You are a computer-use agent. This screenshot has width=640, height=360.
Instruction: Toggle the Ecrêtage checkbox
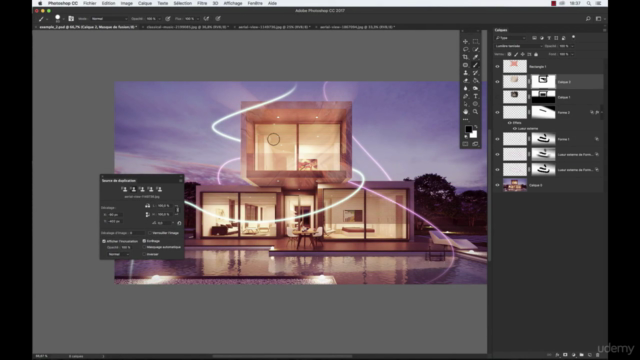pyautogui.click(x=144, y=241)
